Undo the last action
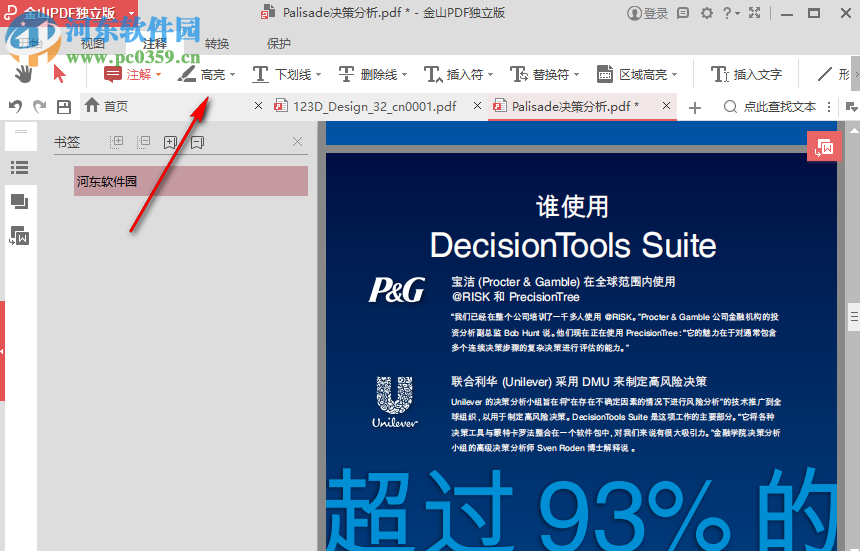 (15, 106)
